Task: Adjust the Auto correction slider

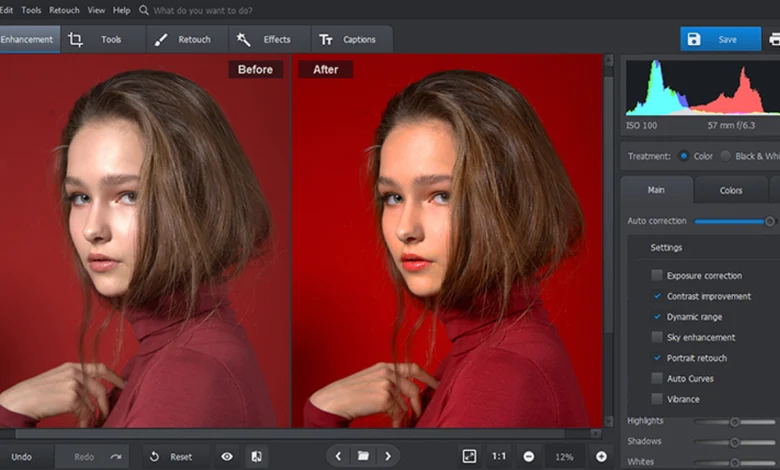Action: (769, 221)
